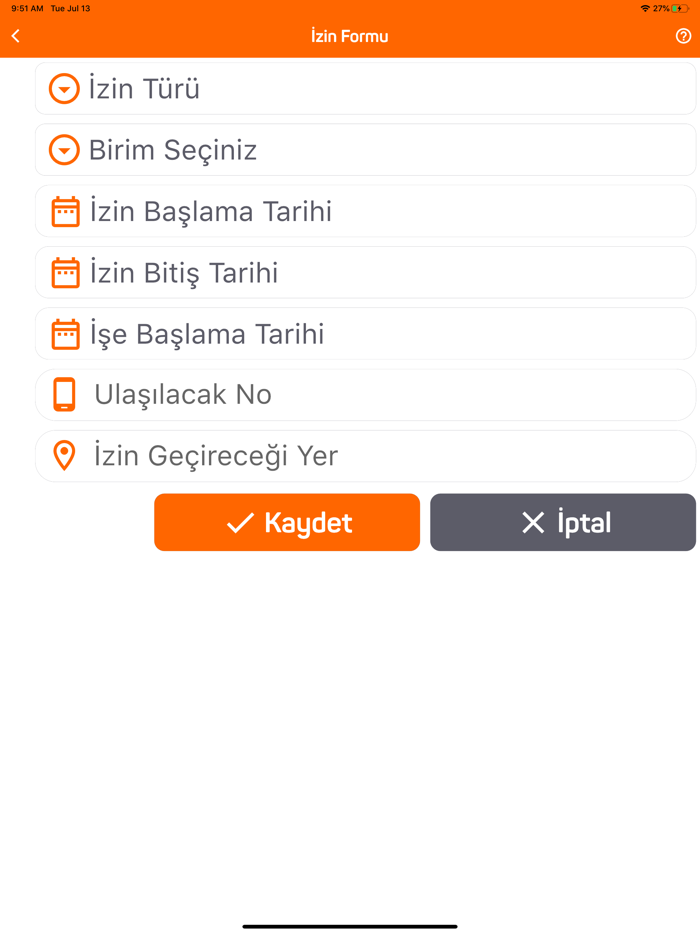Tap the location pin icon
Viewport: 700px width, 934px height.
(64, 456)
